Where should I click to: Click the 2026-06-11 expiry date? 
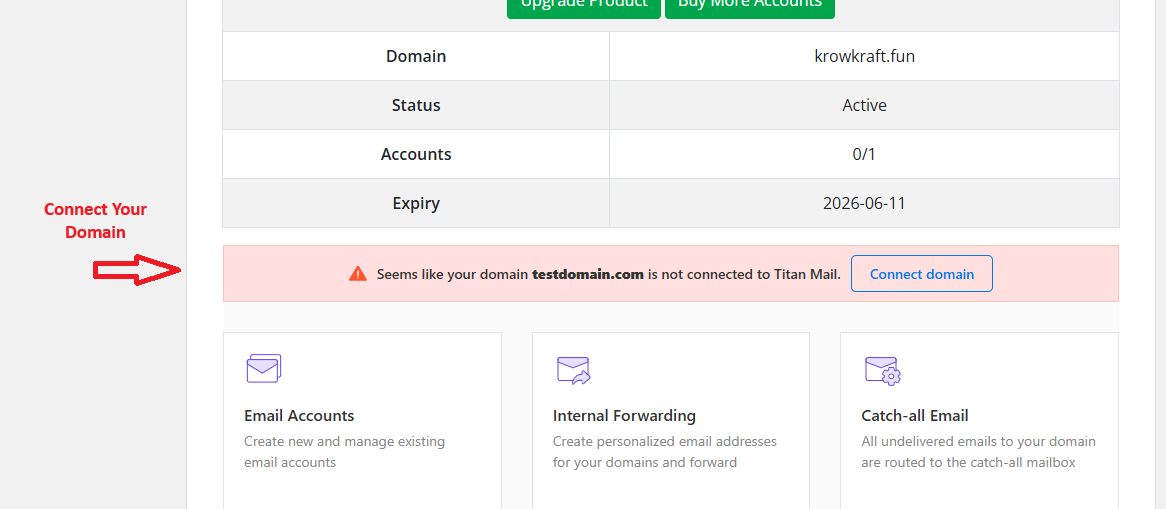(x=864, y=203)
